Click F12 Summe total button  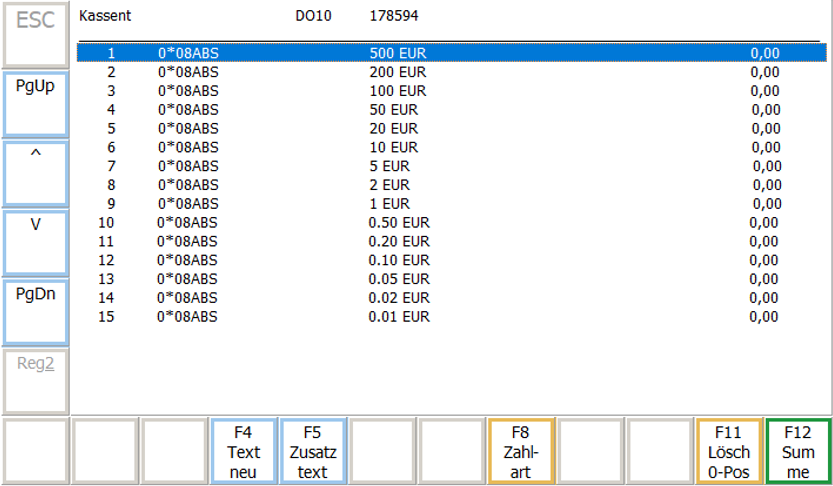(798, 451)
